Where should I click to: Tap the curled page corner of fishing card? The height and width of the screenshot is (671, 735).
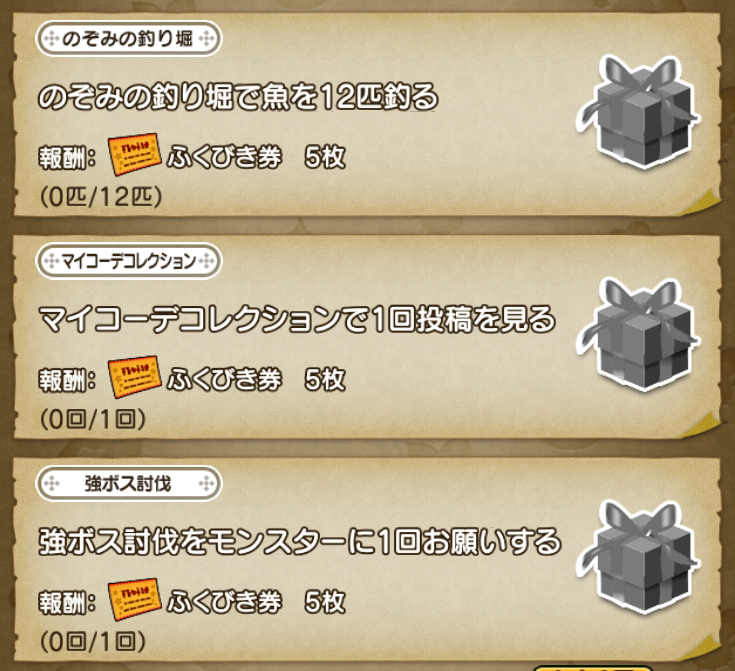(x=701, y=203)
